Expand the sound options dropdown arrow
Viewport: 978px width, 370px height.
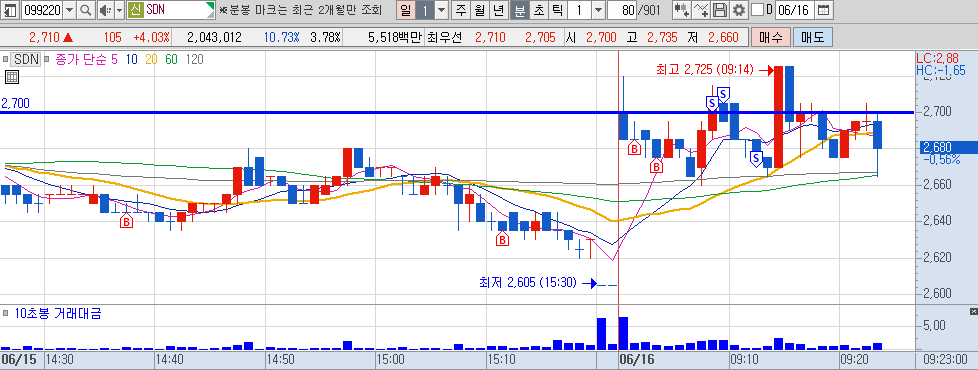tap(119, 10)
